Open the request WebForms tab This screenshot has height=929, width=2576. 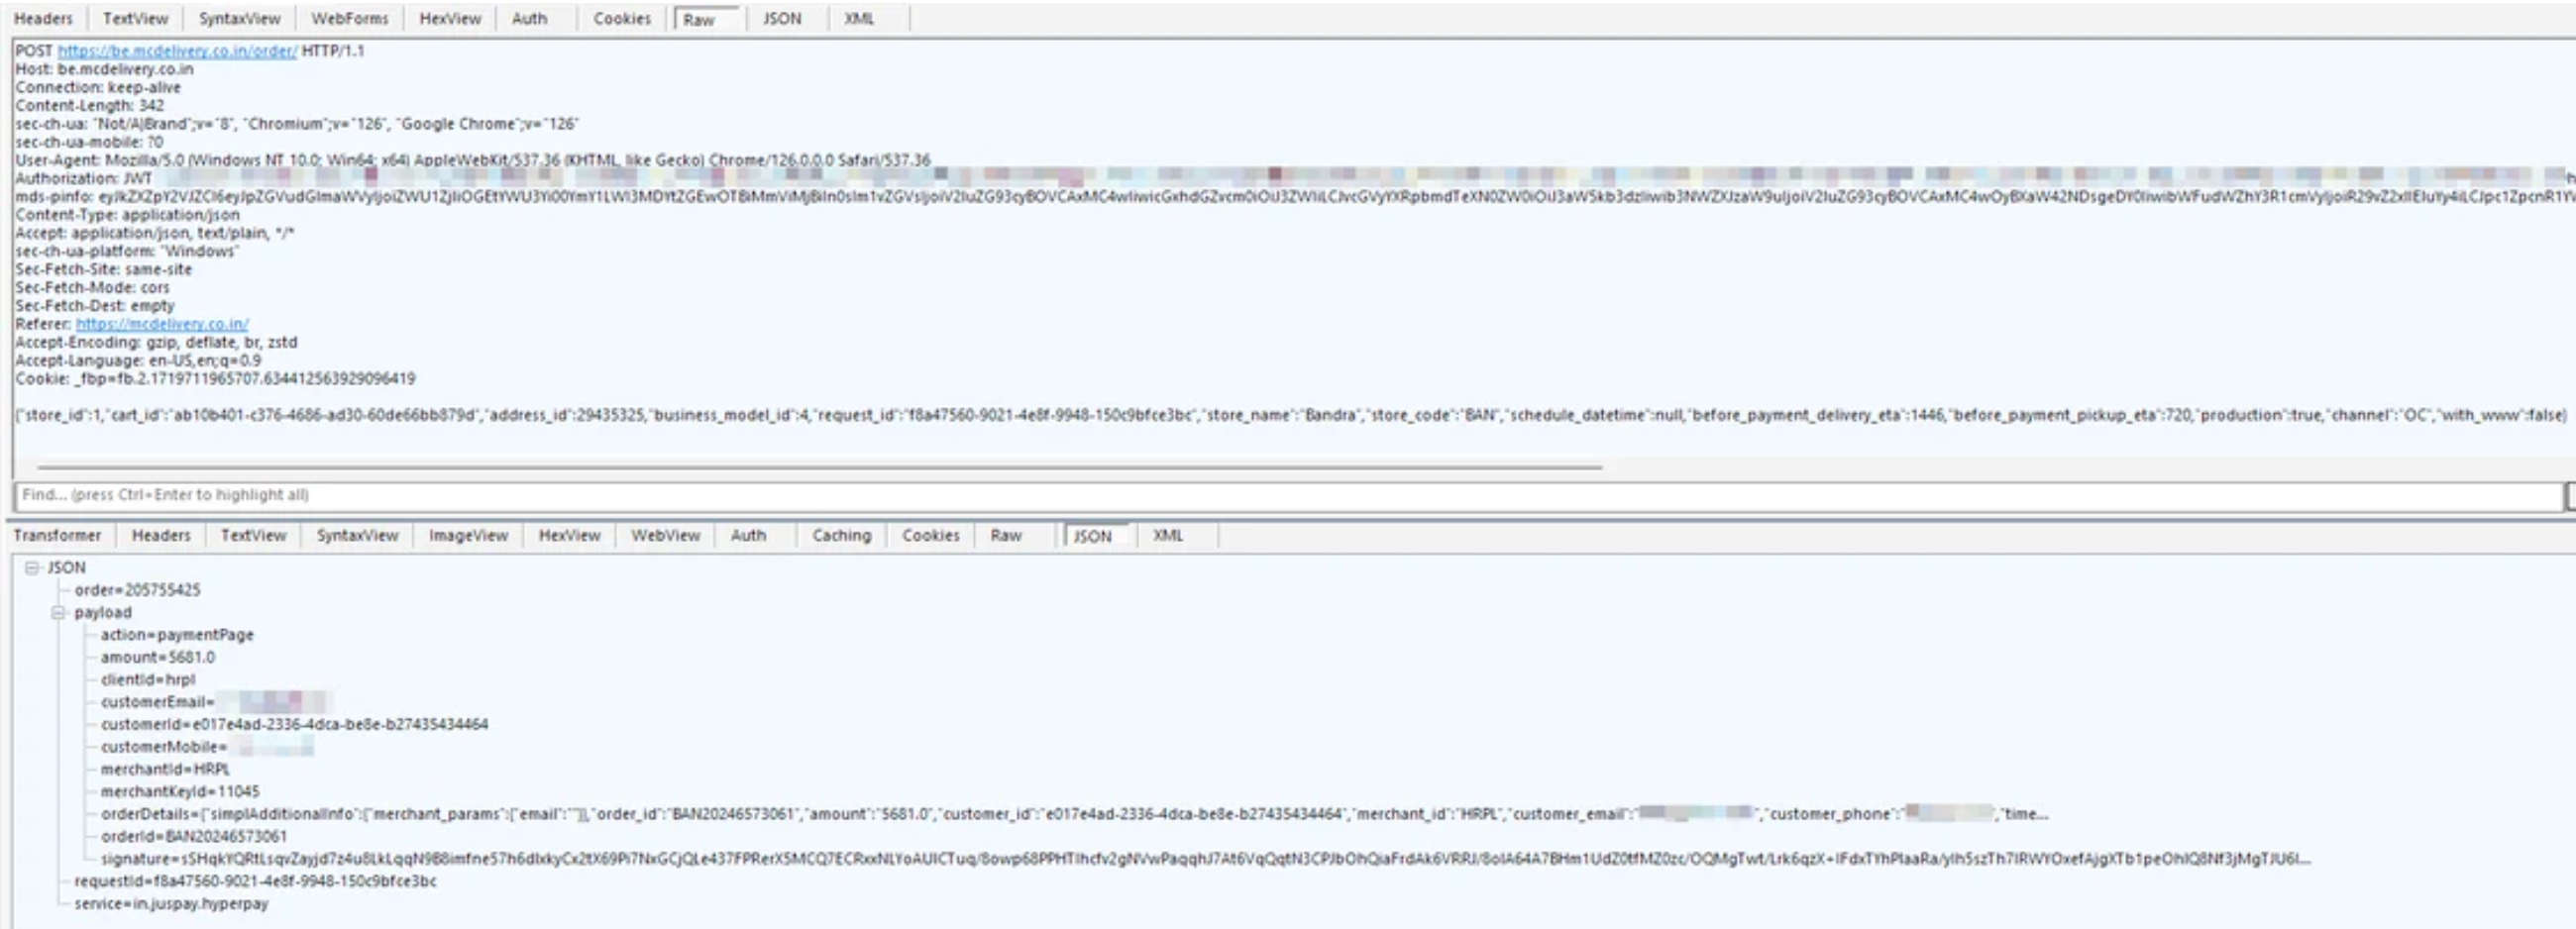[x=349, y=19]
